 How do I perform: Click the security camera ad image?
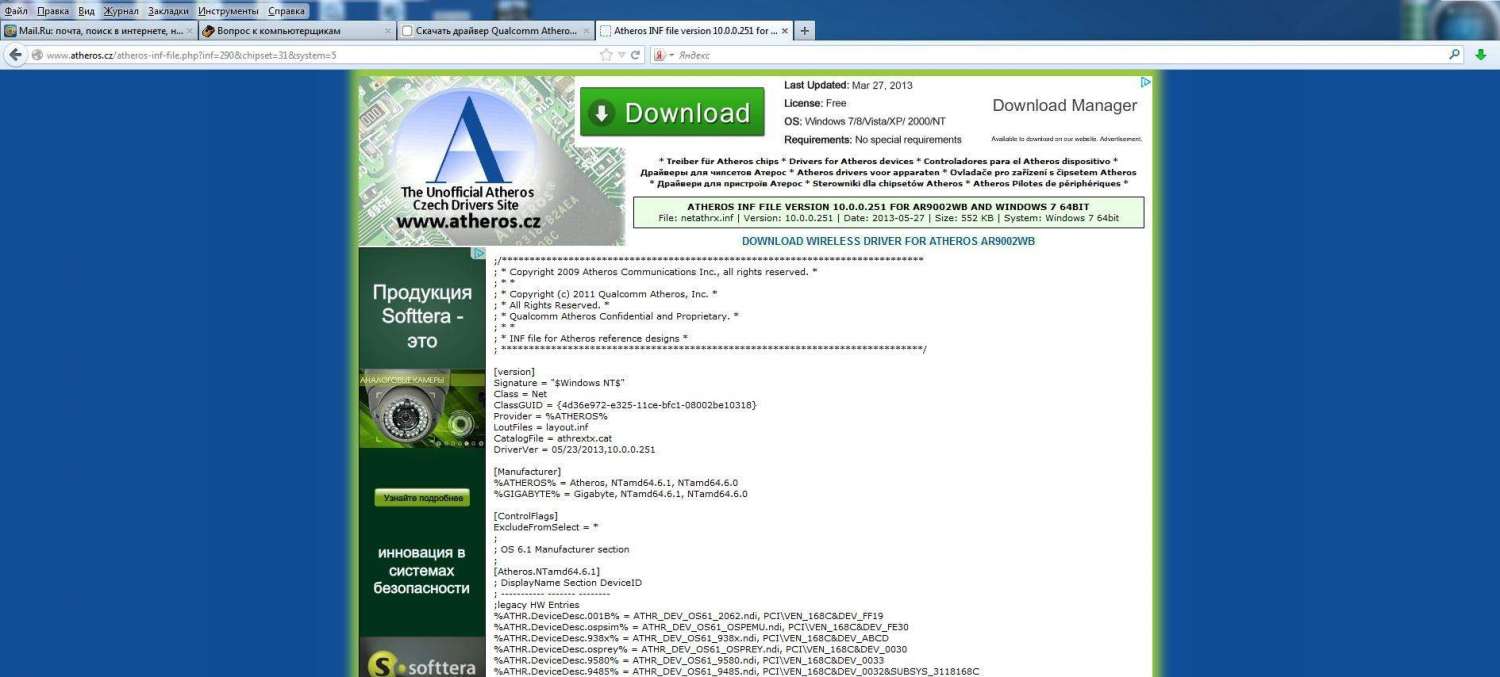[x=421, y=410]
